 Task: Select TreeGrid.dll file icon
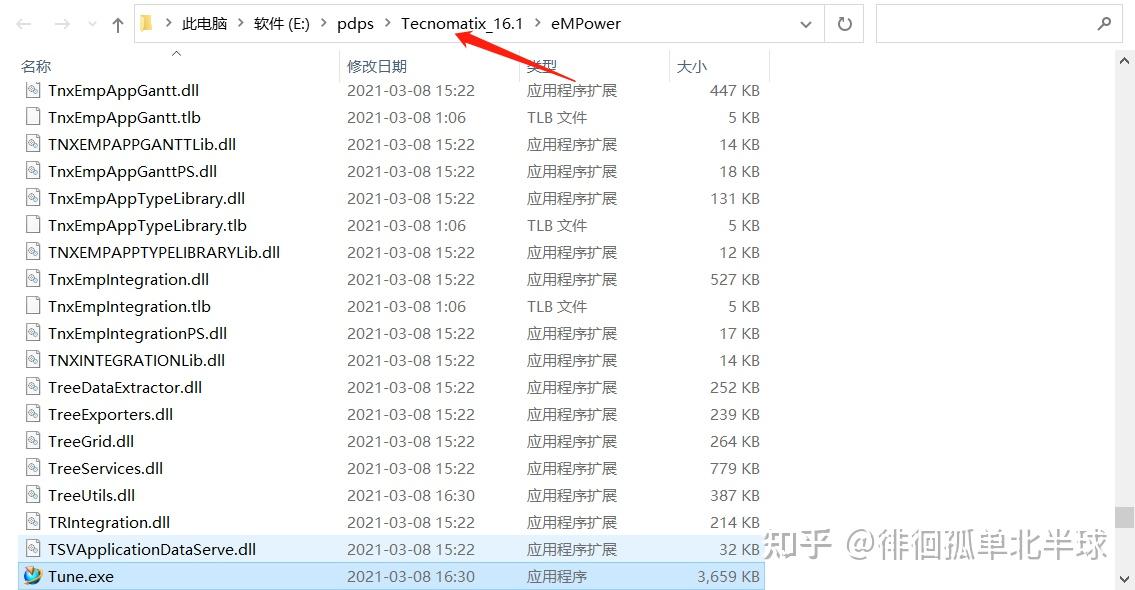[33, 442]
